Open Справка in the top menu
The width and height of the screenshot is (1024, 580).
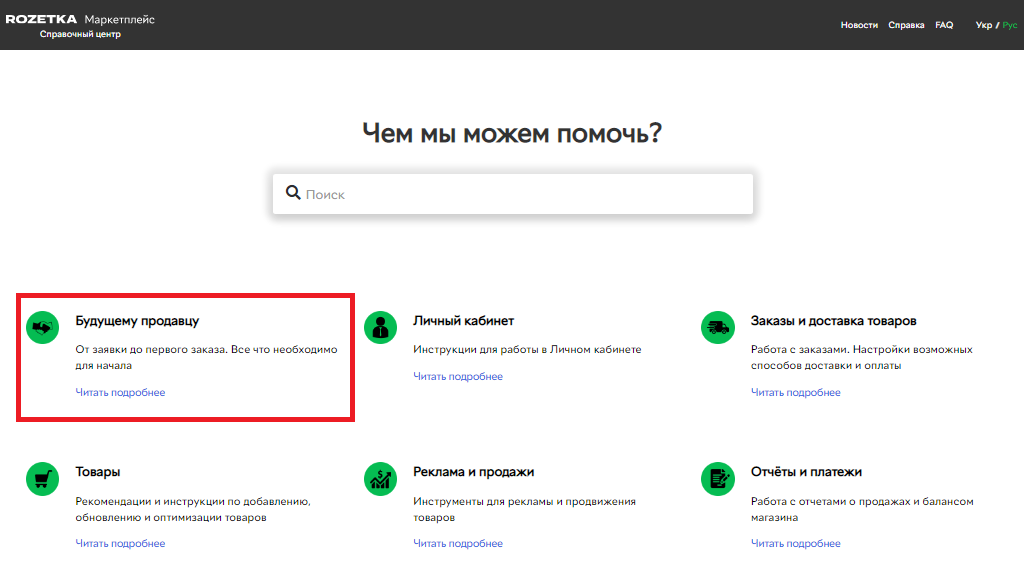point(906,25)
